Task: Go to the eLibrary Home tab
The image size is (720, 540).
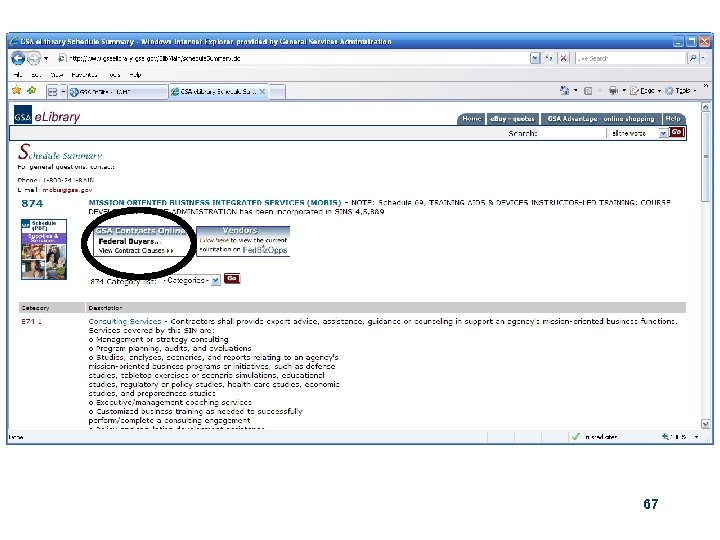Action: [471, 118]
